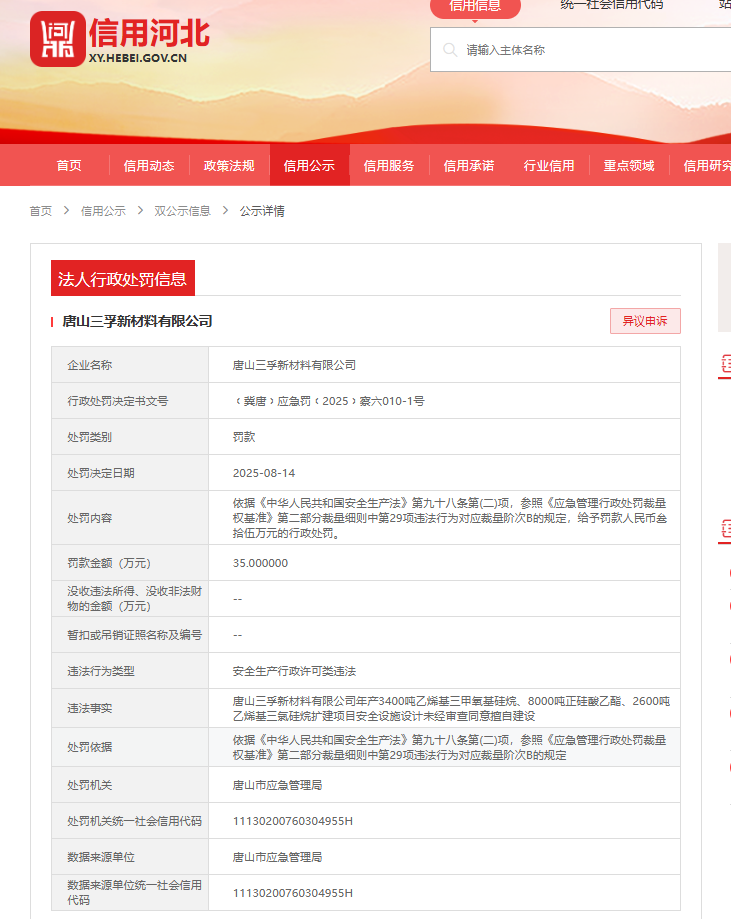The image size is (731, 919).
Task: Click the date 2025-08-14
Action: tap(264, 473)
